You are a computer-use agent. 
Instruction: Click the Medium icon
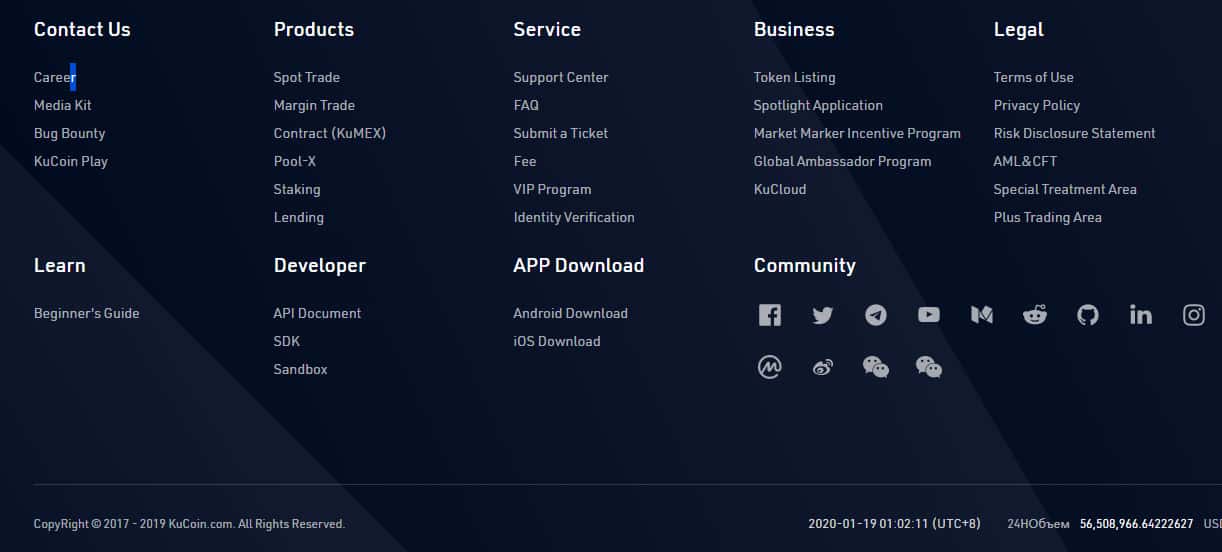click(x=981, y=316)
